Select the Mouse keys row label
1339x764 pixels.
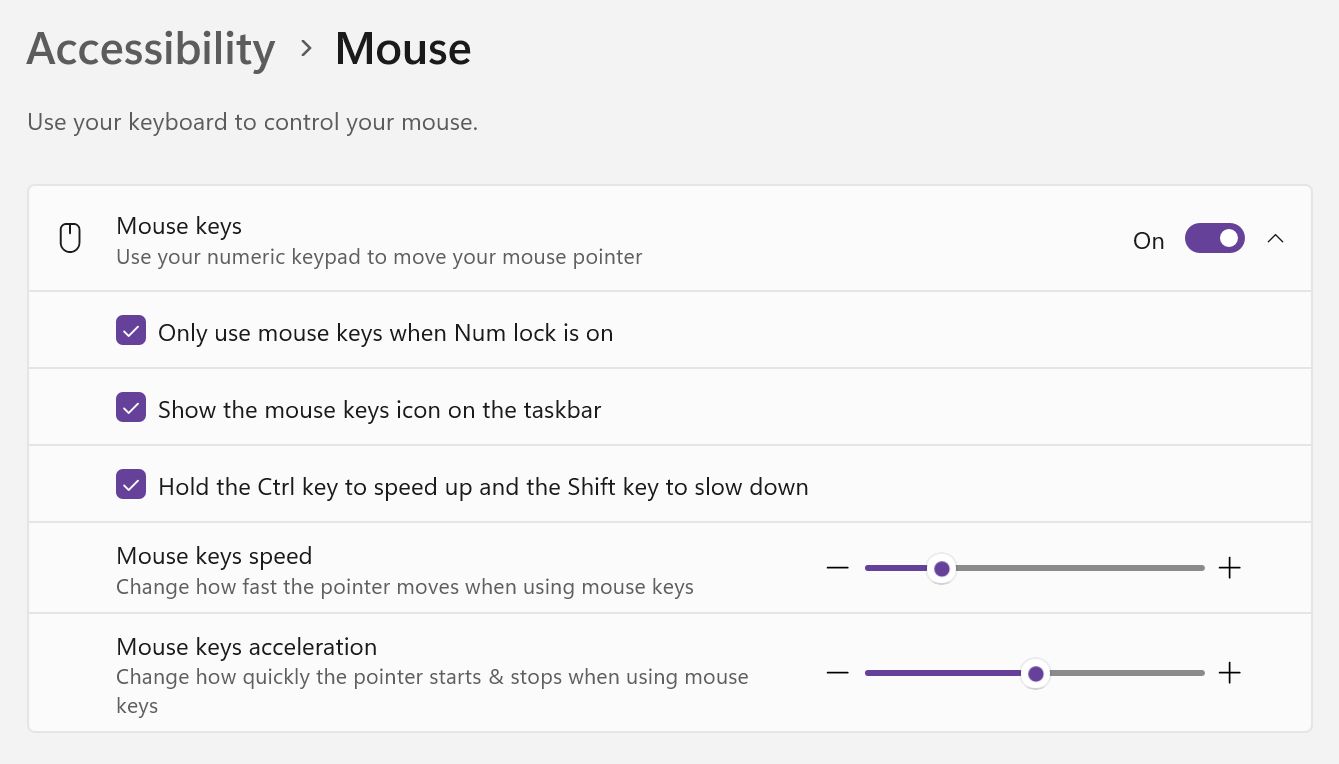[179, 226]
